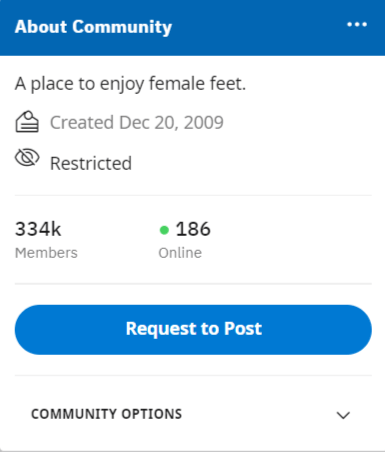
Task: Click the crossed-out eye Restricted icon
Action: click(x=27, y=157)
